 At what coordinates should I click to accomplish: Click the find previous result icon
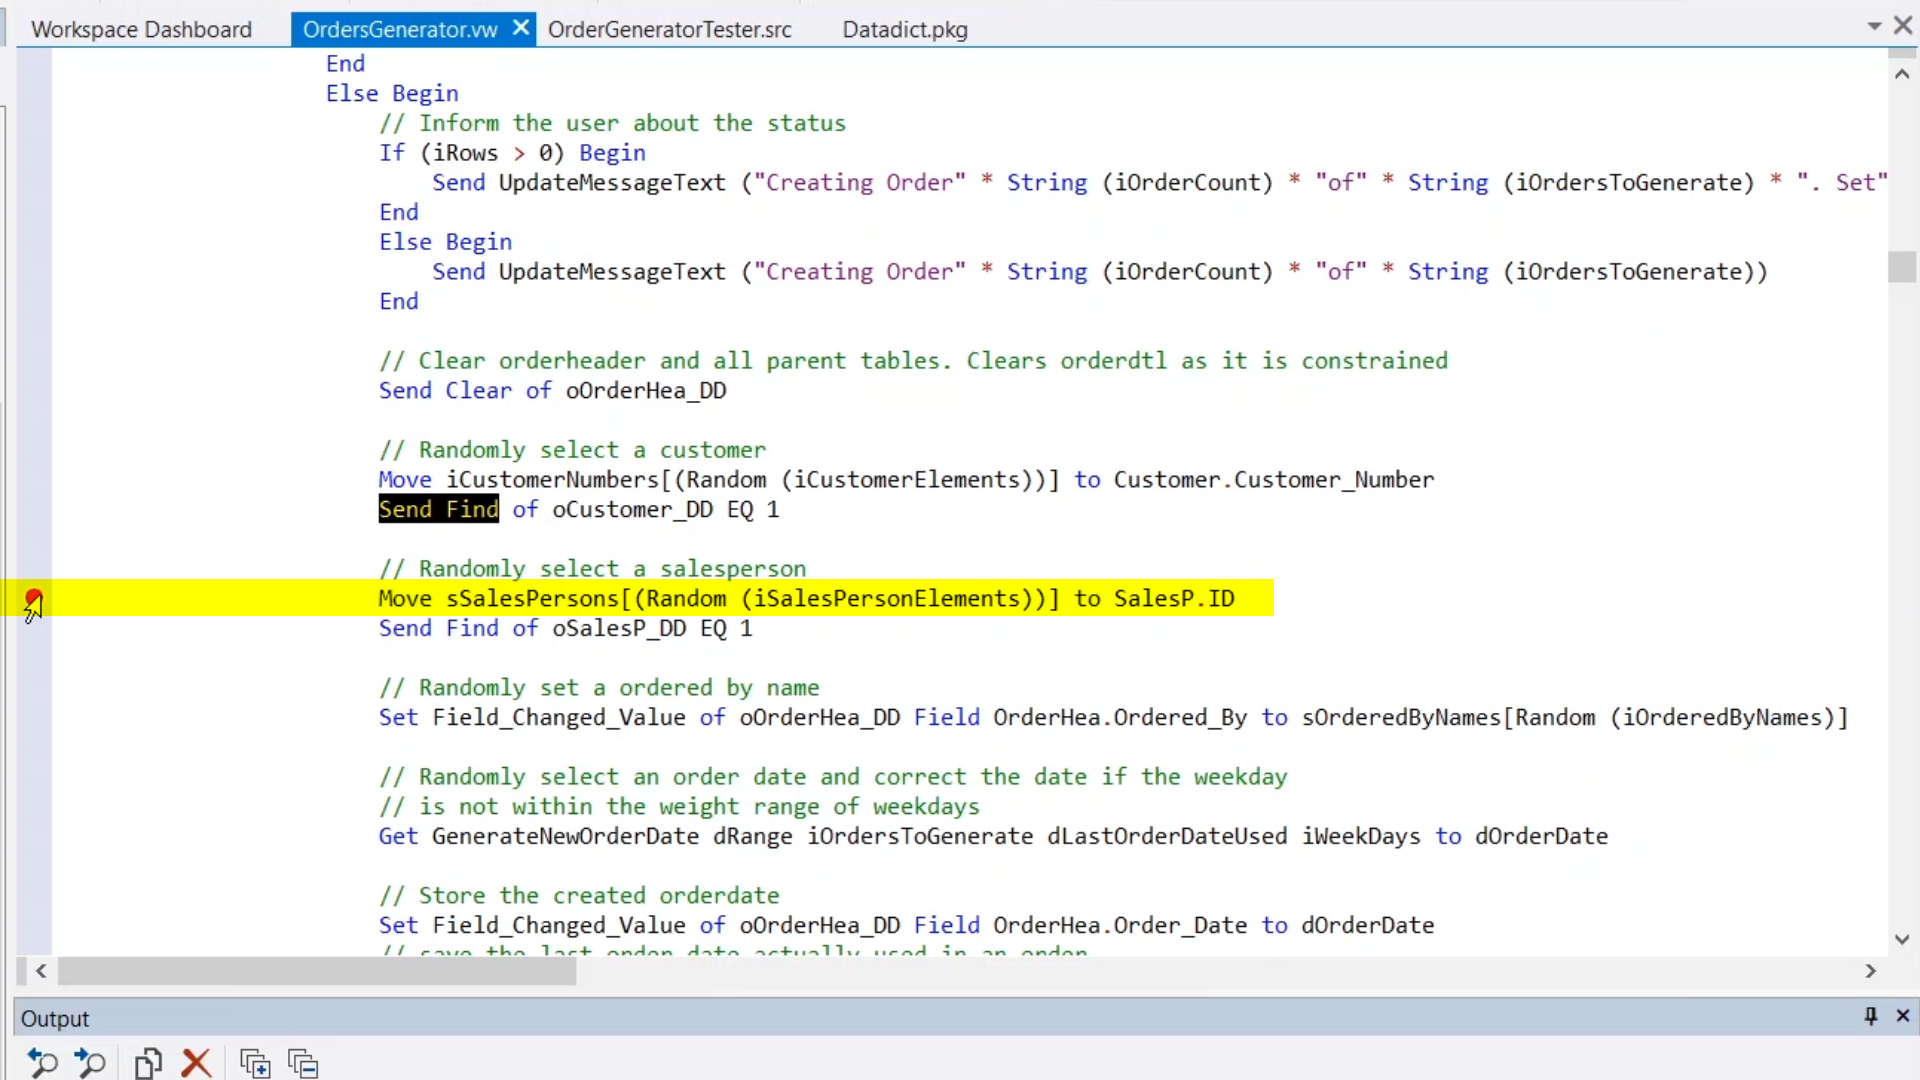point(42,1062)
